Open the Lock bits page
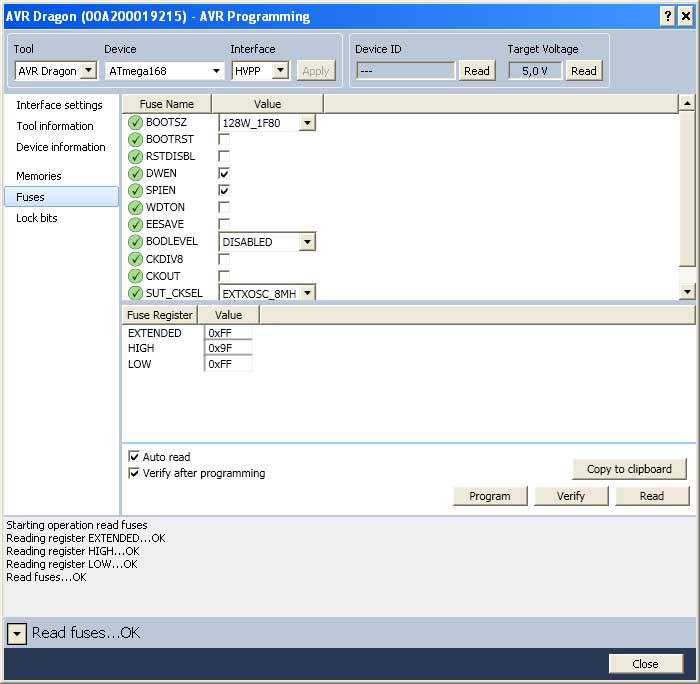Screen dimensions: 700x684 37,218
